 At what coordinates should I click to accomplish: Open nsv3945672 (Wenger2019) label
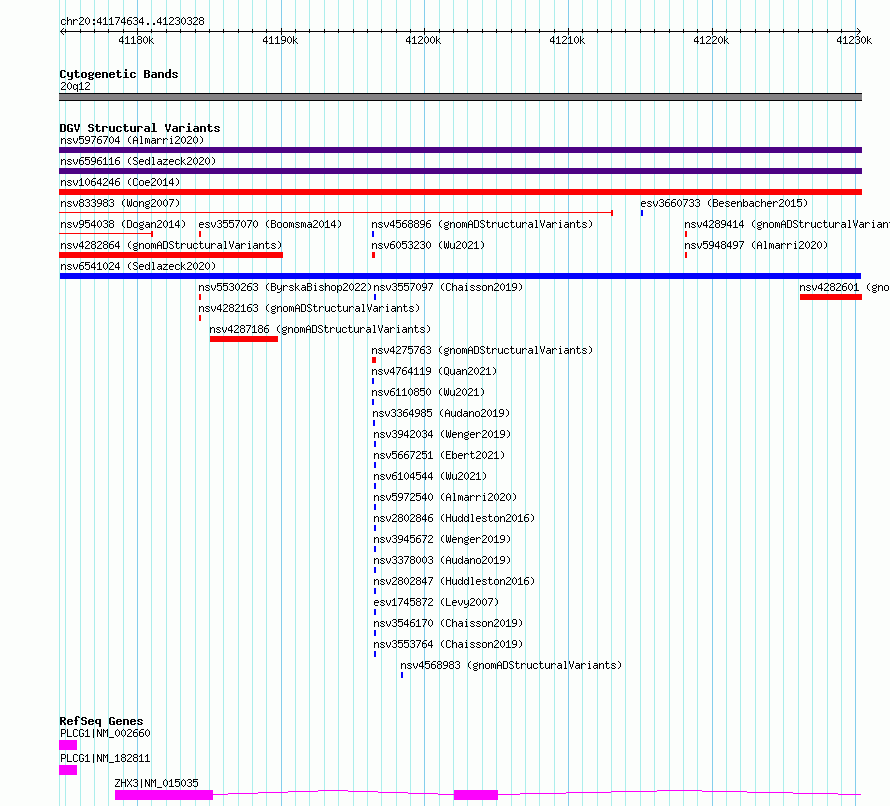click(x=442, y=539)
